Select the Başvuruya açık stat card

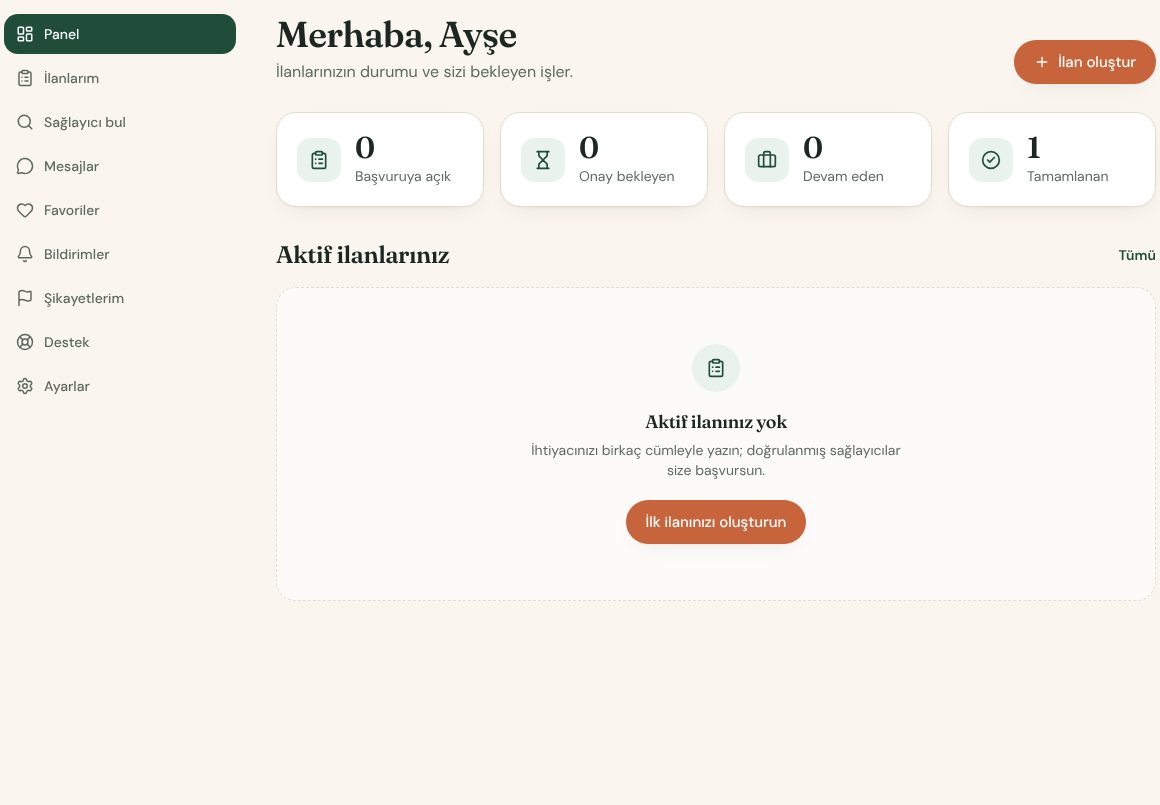380,160
